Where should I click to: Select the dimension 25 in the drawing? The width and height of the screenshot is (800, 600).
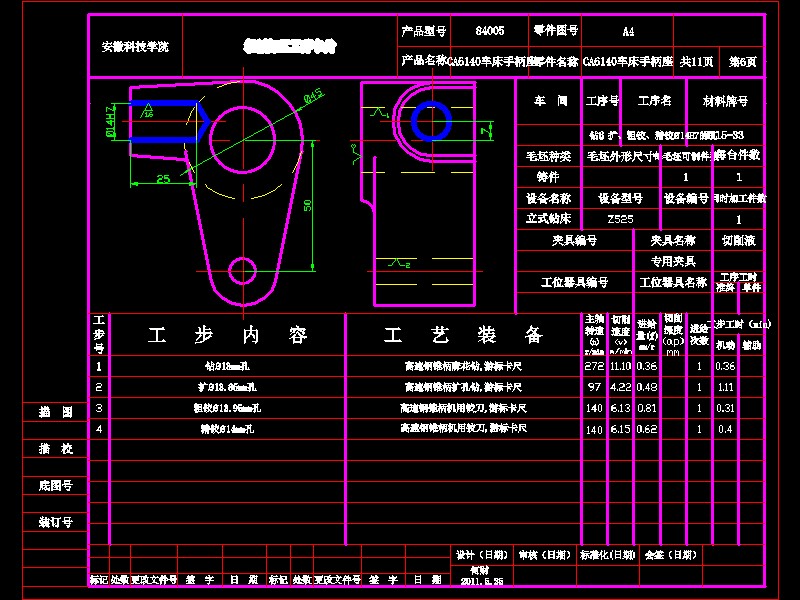[x=163, y=179]
